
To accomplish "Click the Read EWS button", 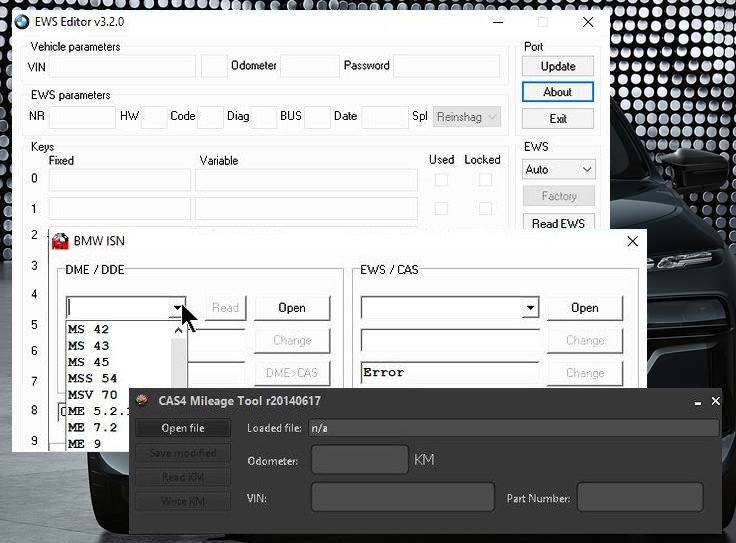I will point(559,222).
